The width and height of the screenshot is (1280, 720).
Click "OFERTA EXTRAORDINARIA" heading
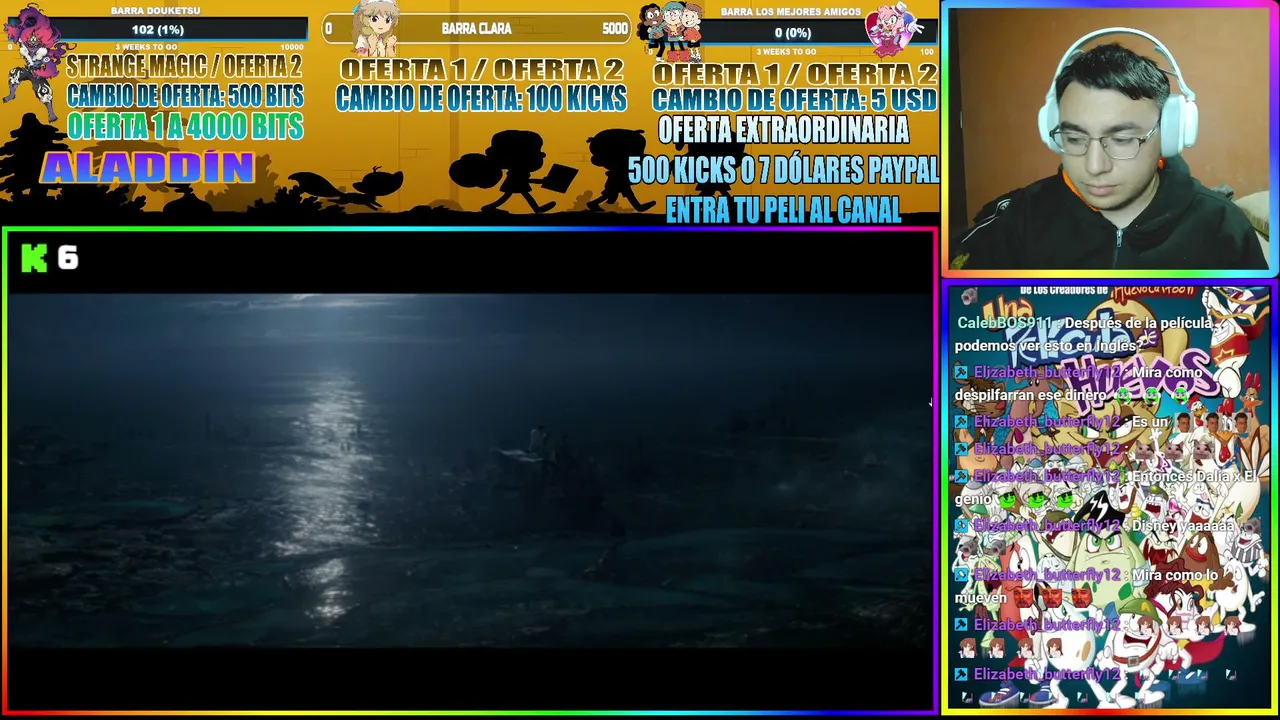click(783, 129)
